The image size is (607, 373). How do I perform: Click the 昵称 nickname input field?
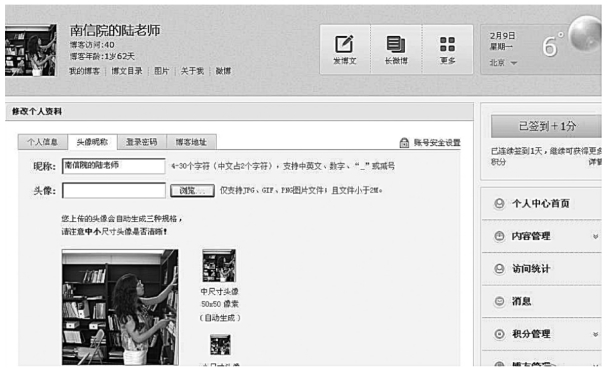coord(113,166)
